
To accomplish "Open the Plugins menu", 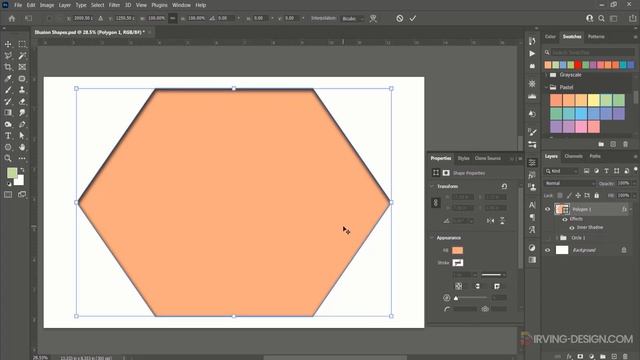I will 160,5.
